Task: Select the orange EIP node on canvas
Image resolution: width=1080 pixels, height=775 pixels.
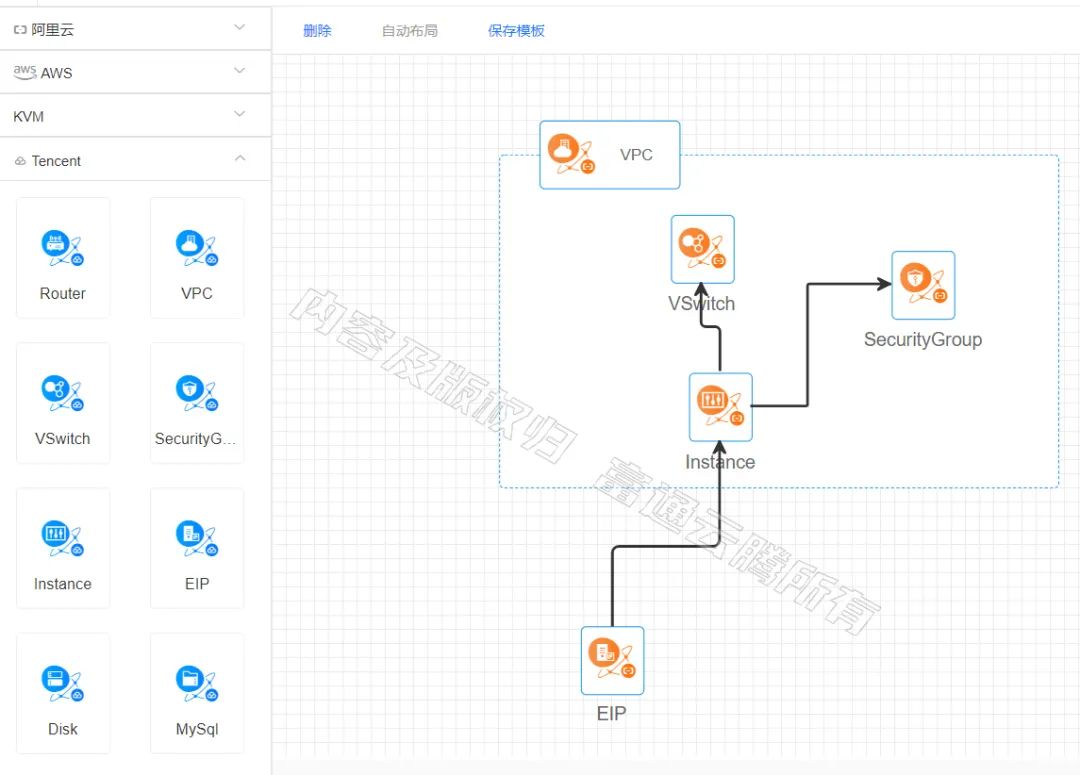Action: click(x=612, y=661)
